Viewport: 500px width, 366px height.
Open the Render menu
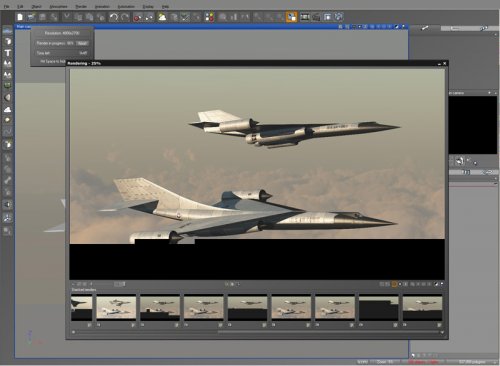[x=81, y=6]
